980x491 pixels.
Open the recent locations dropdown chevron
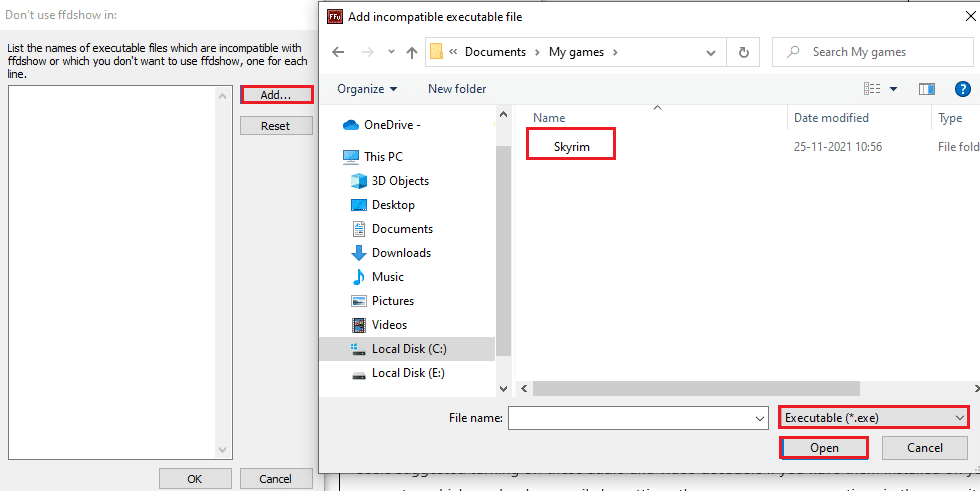pos(391,52)
